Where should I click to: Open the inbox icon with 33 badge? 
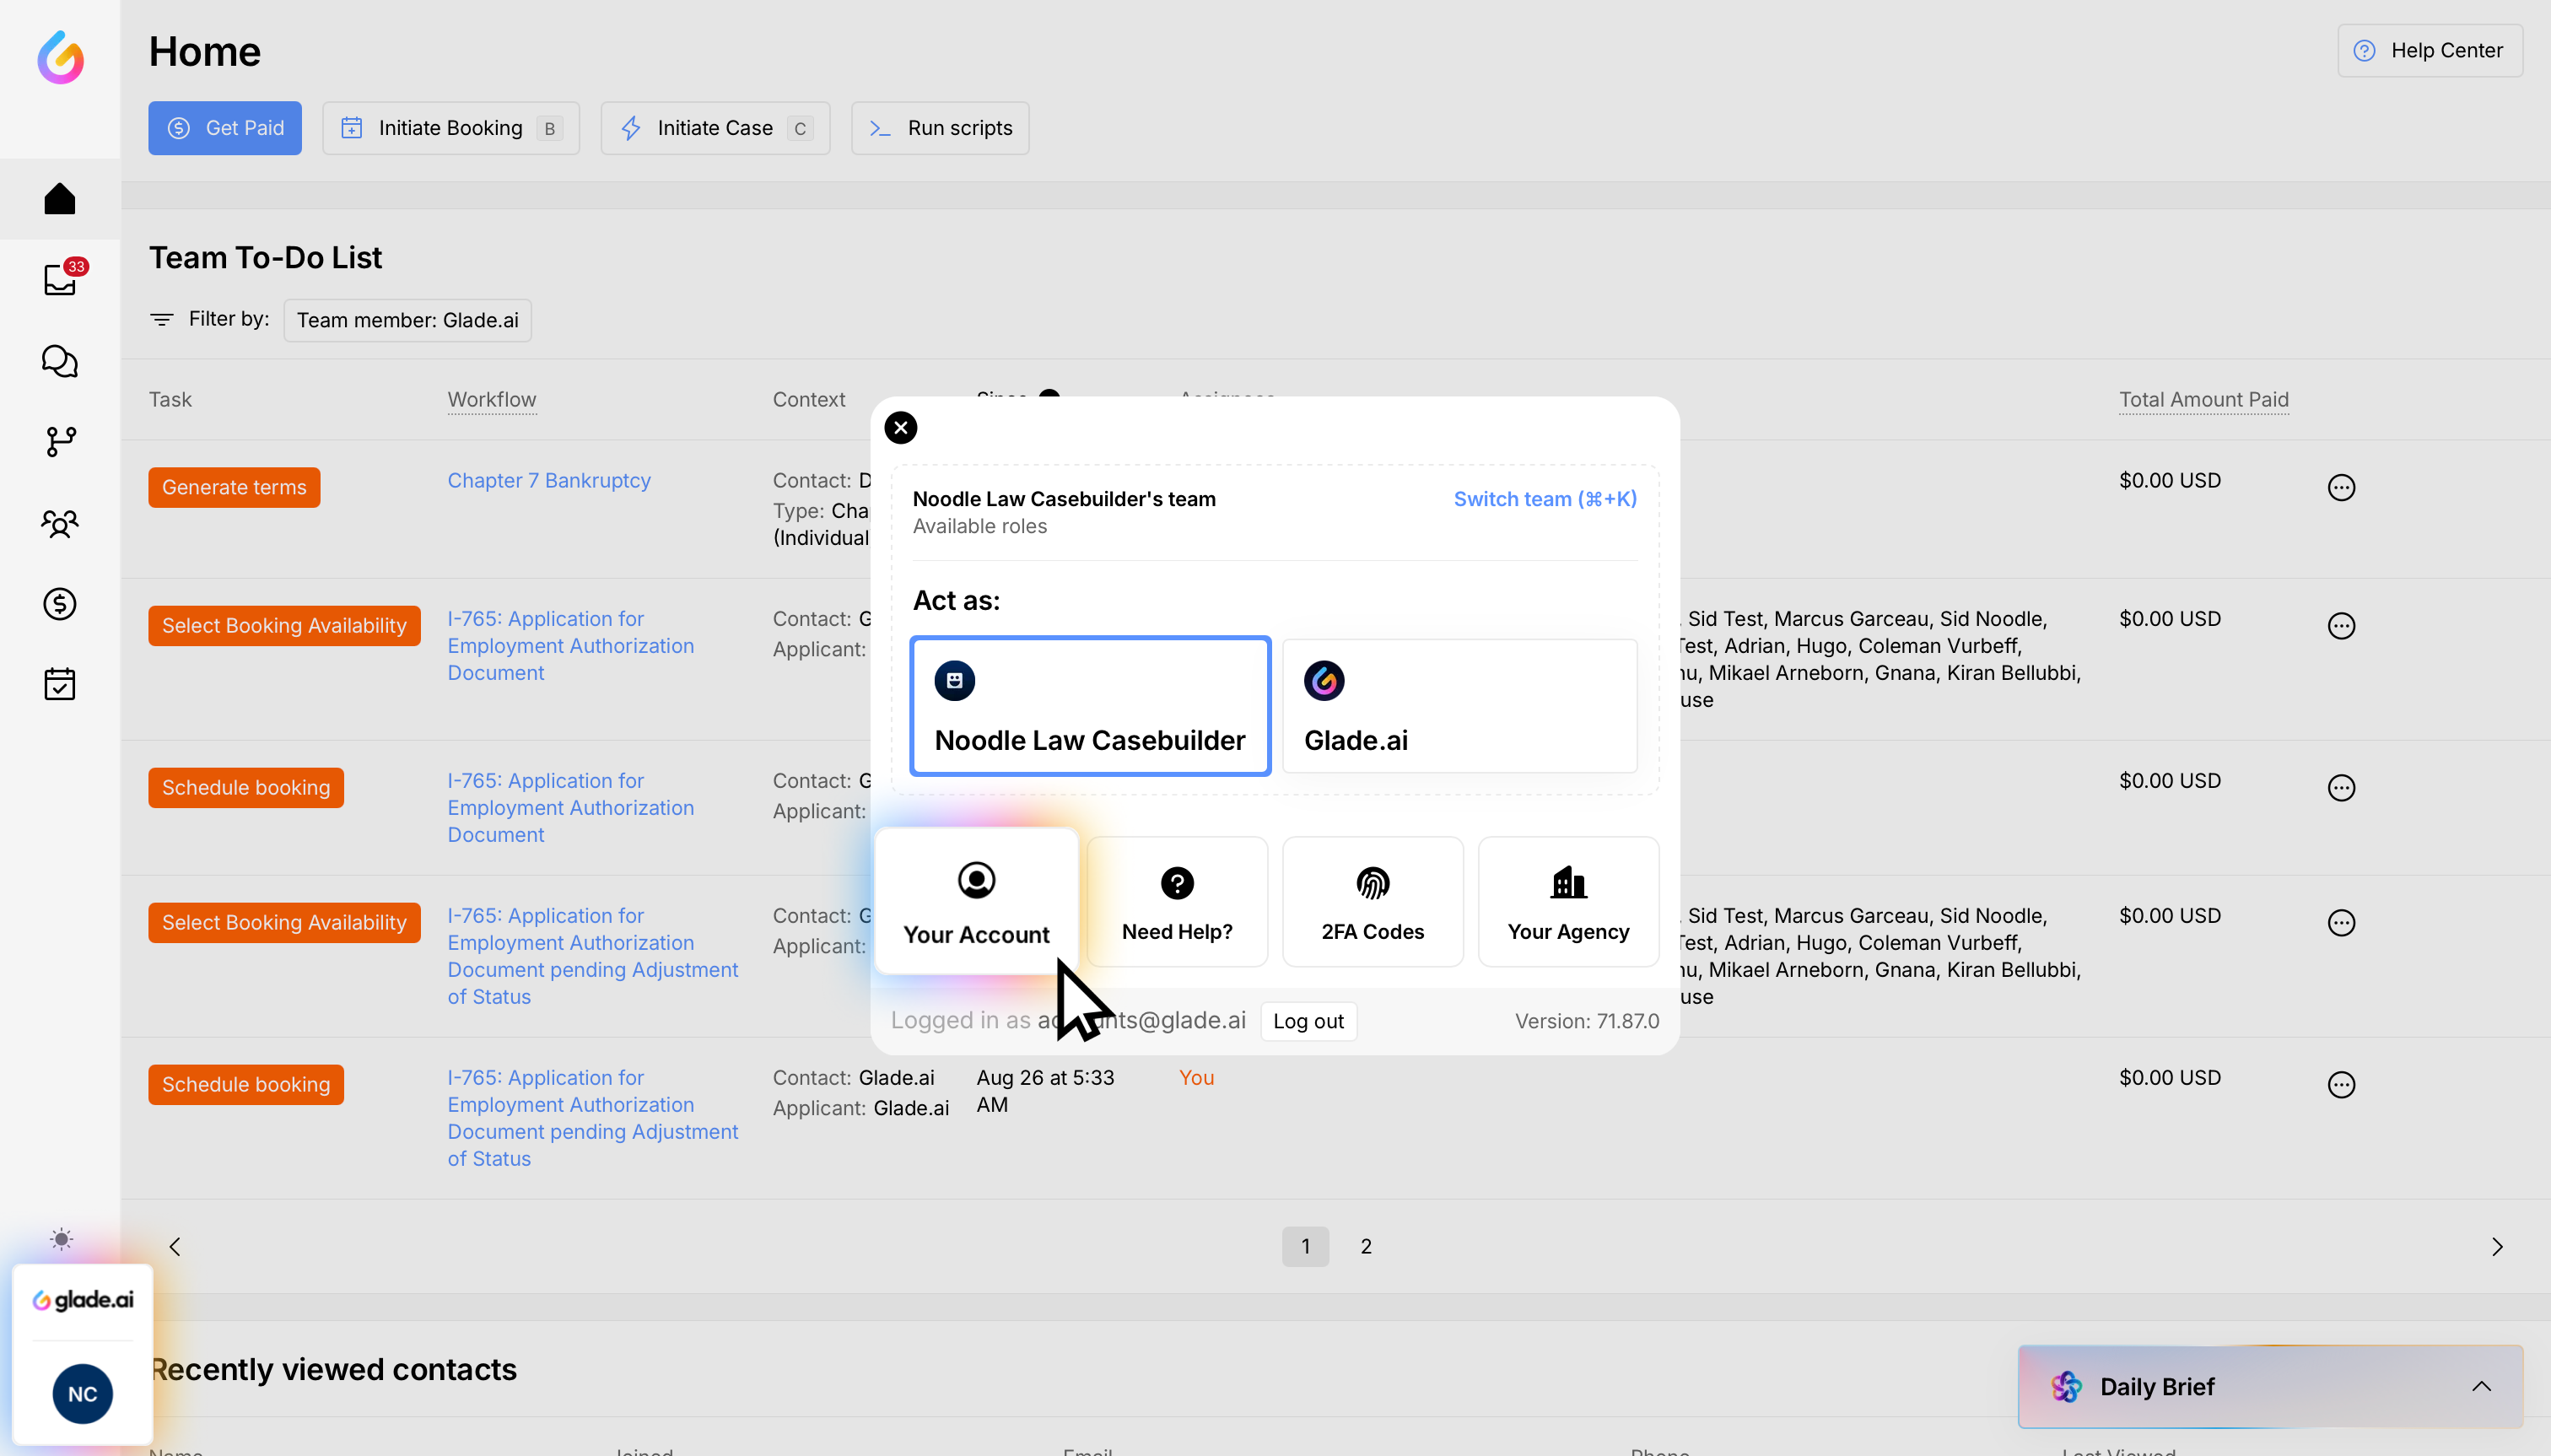(x=60, y=280)
